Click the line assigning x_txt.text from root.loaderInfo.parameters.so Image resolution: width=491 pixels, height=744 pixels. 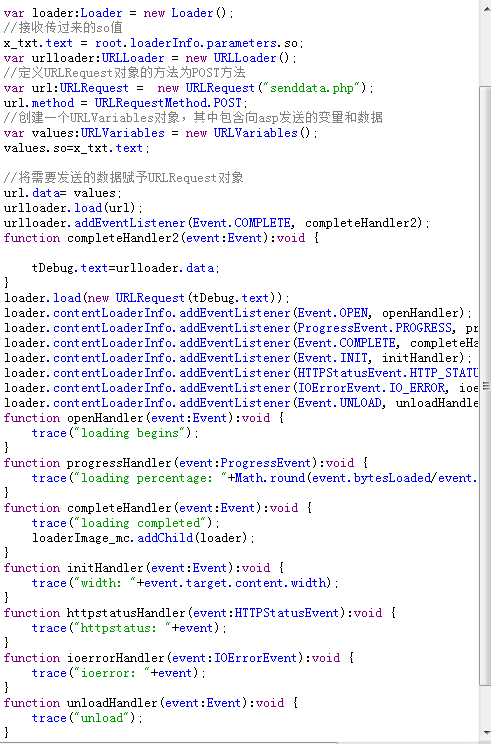tap(153, 43)
